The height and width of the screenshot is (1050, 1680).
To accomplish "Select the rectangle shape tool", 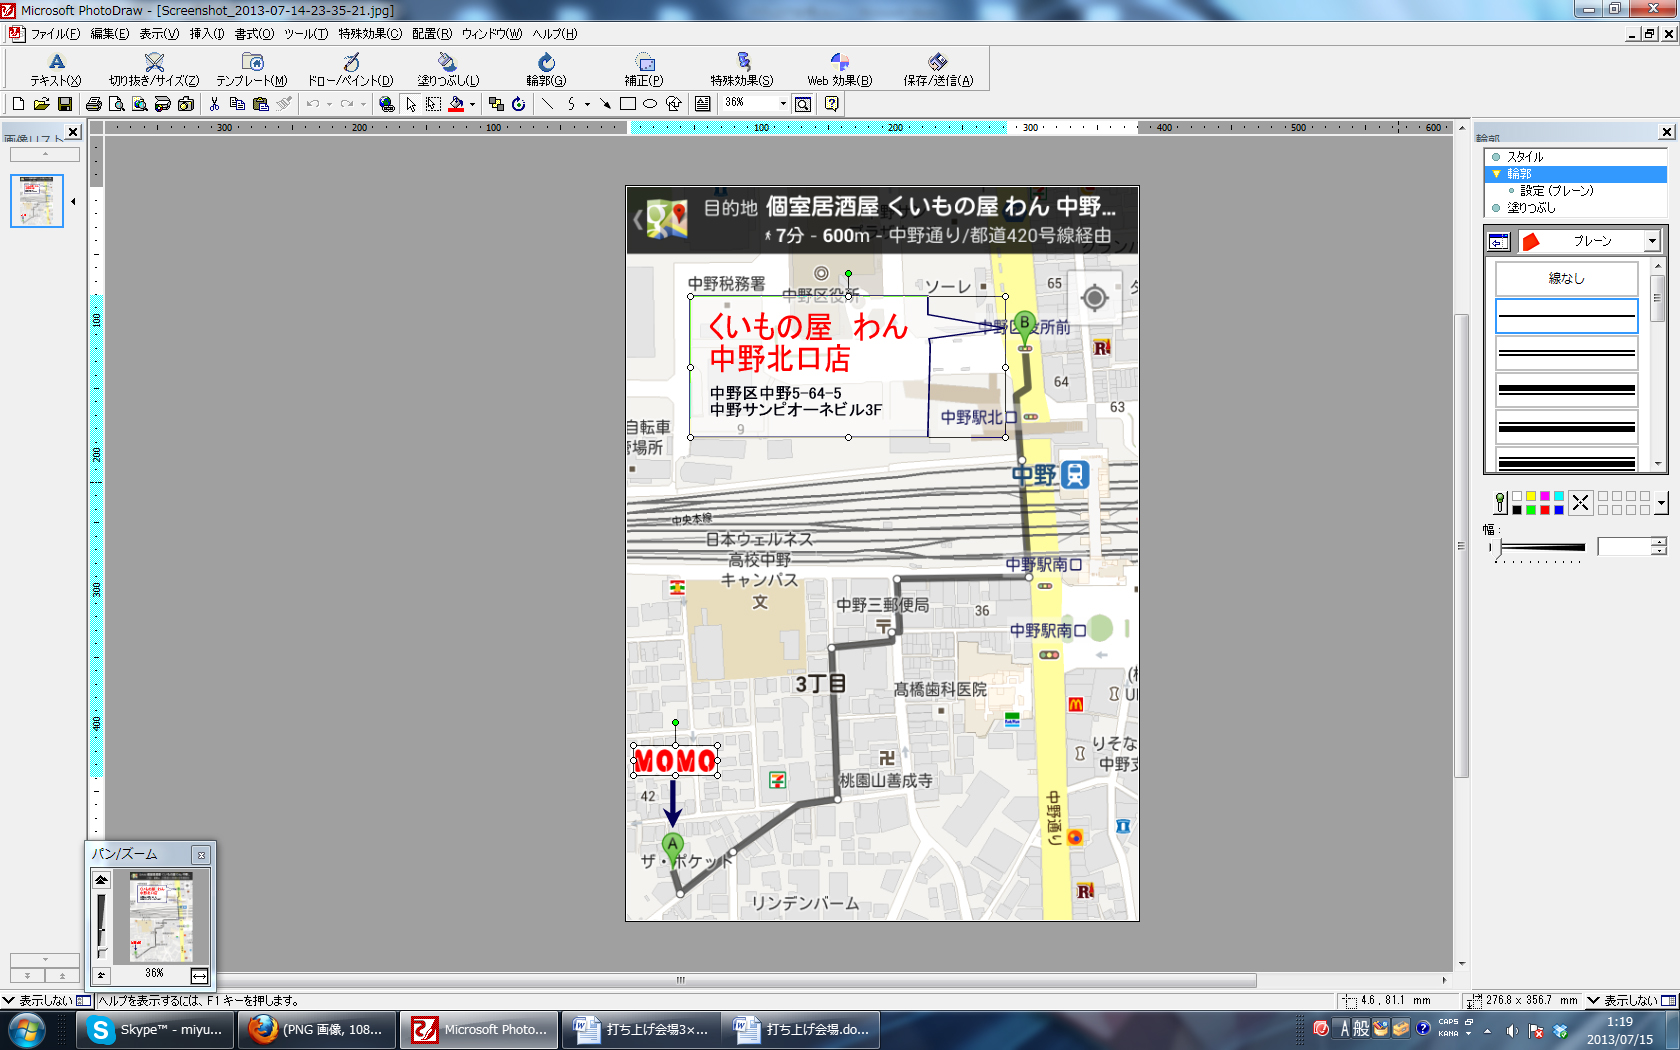I will point(628,104).
